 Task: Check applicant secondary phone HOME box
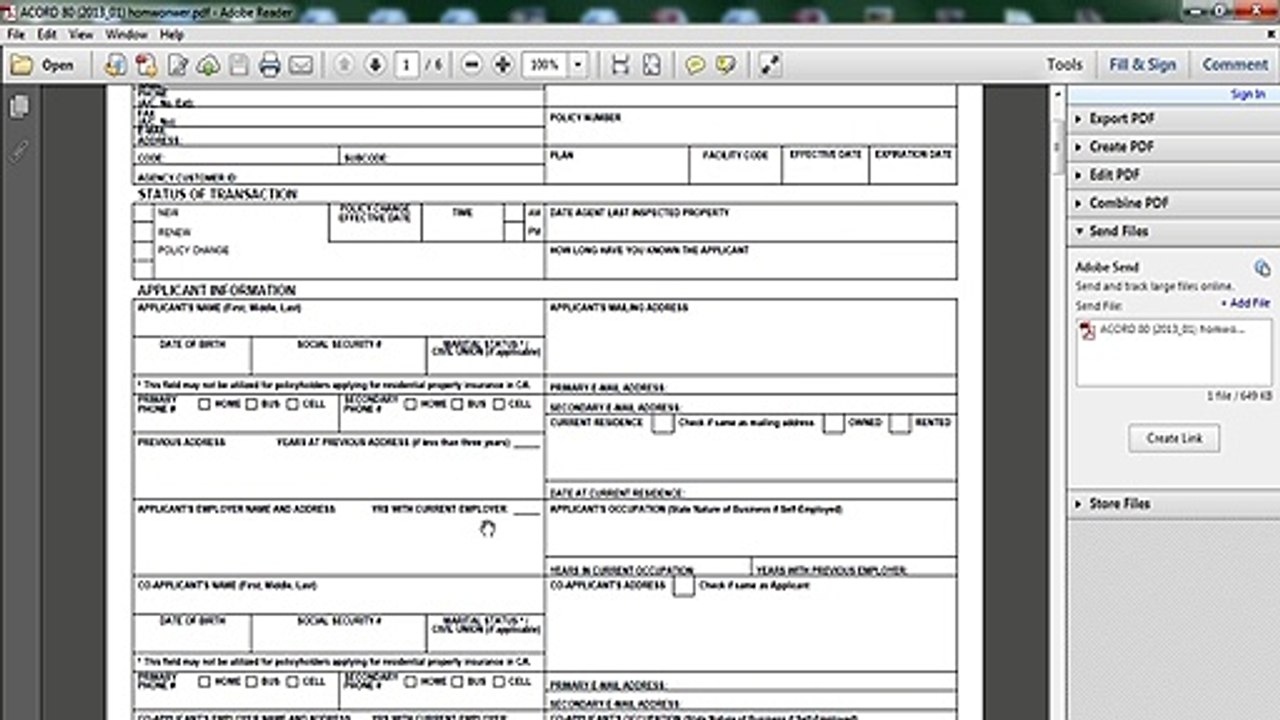(x=411, y=404)
